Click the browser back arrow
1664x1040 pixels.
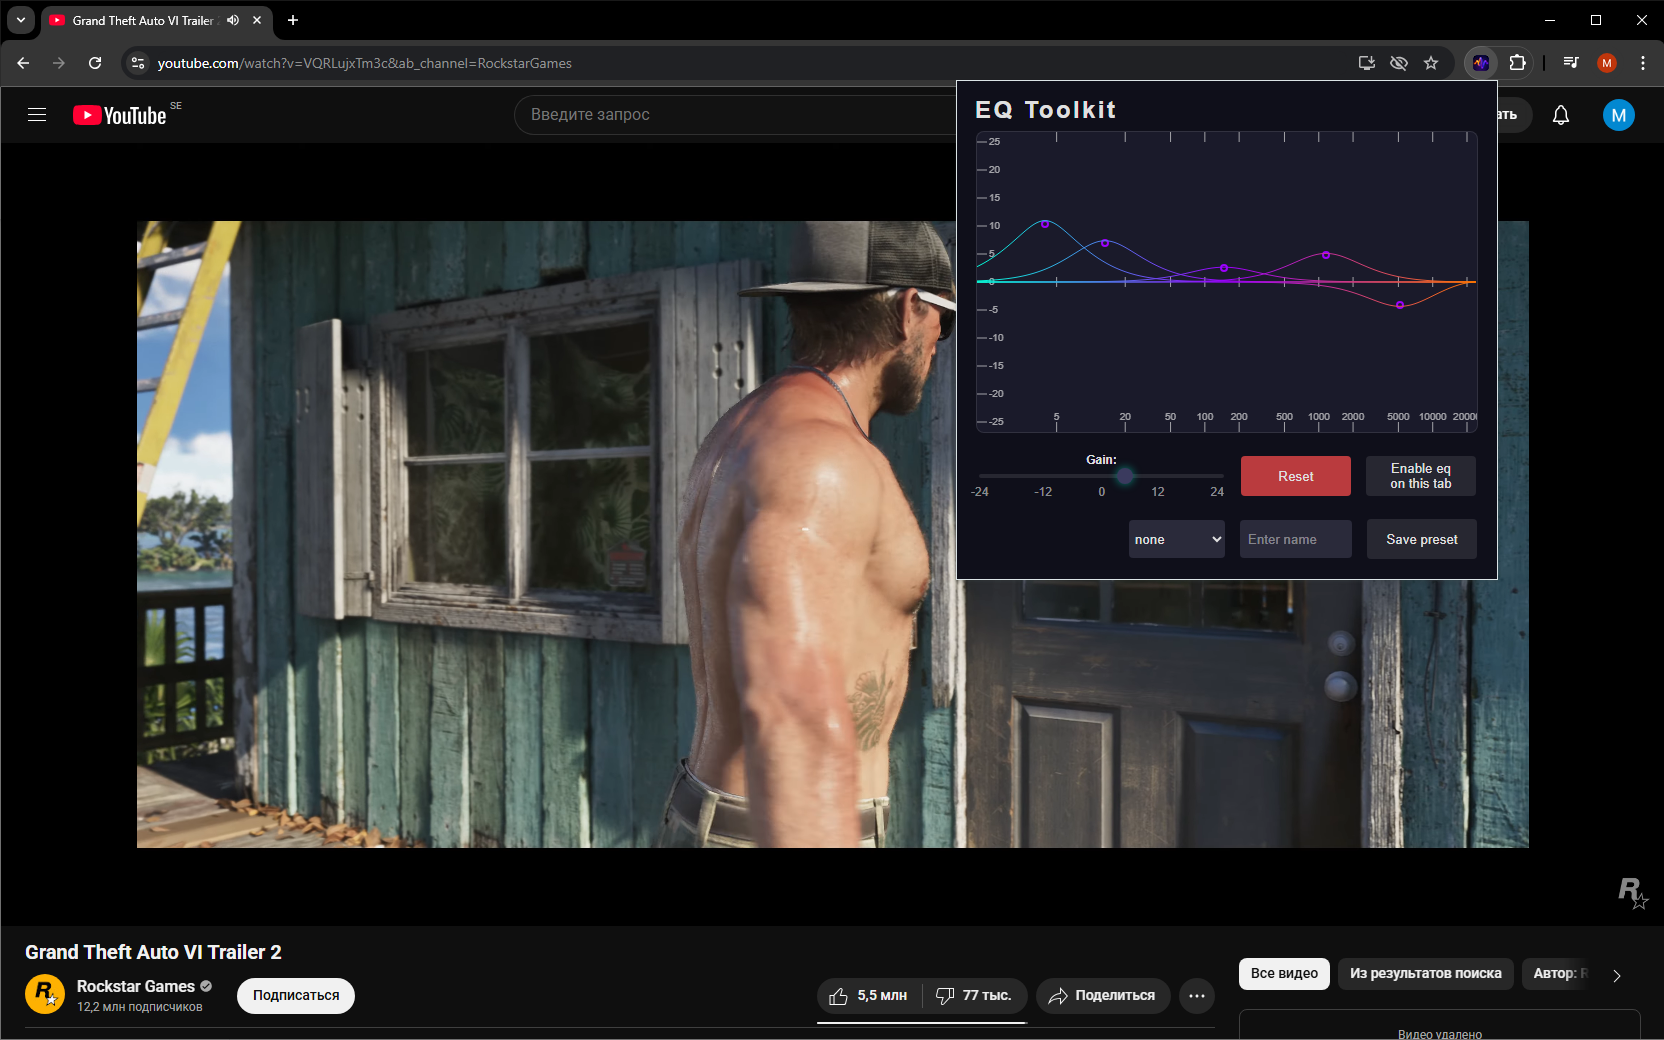[x=23, y=63]
